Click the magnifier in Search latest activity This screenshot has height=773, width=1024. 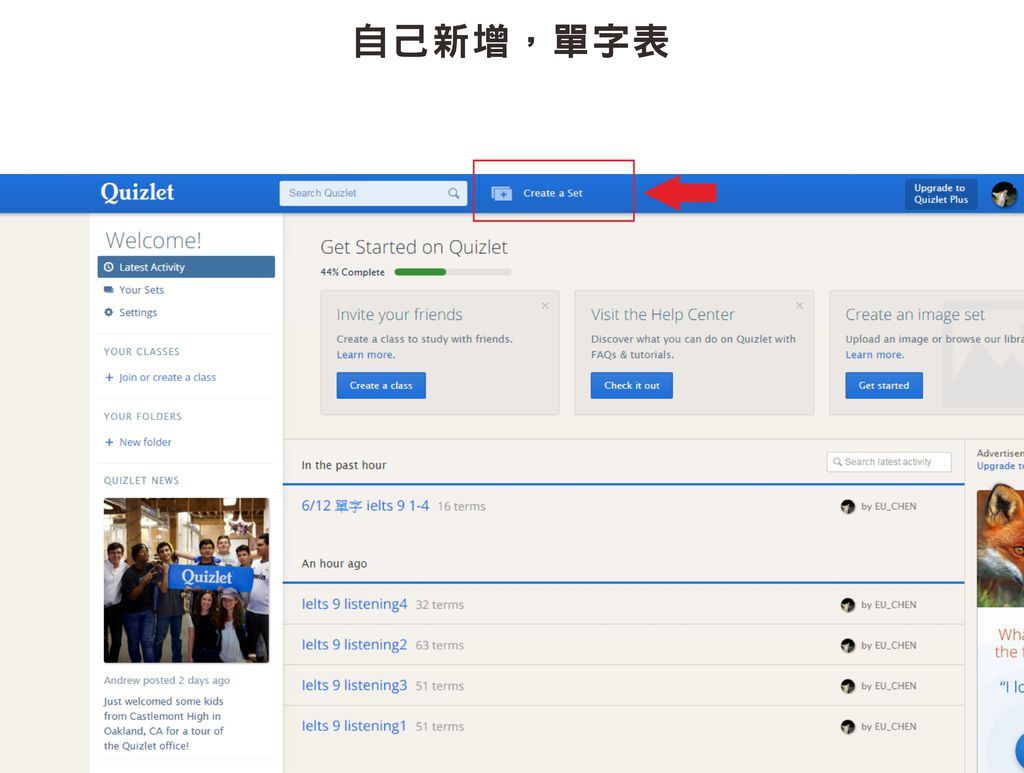coord(837,462)
